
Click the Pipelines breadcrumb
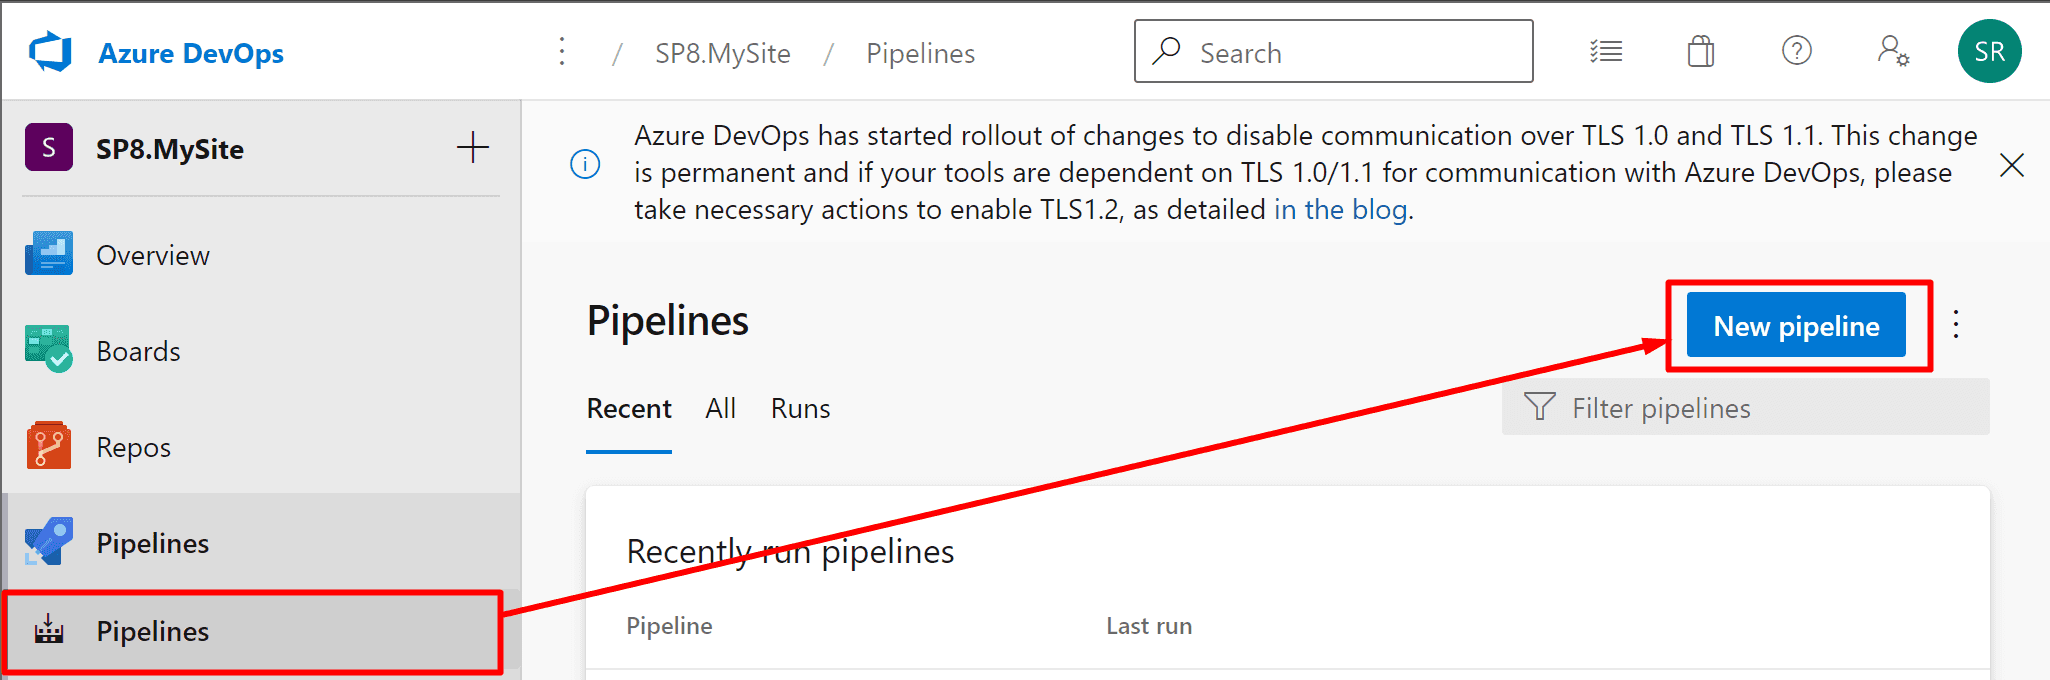(x=921, y=53)
